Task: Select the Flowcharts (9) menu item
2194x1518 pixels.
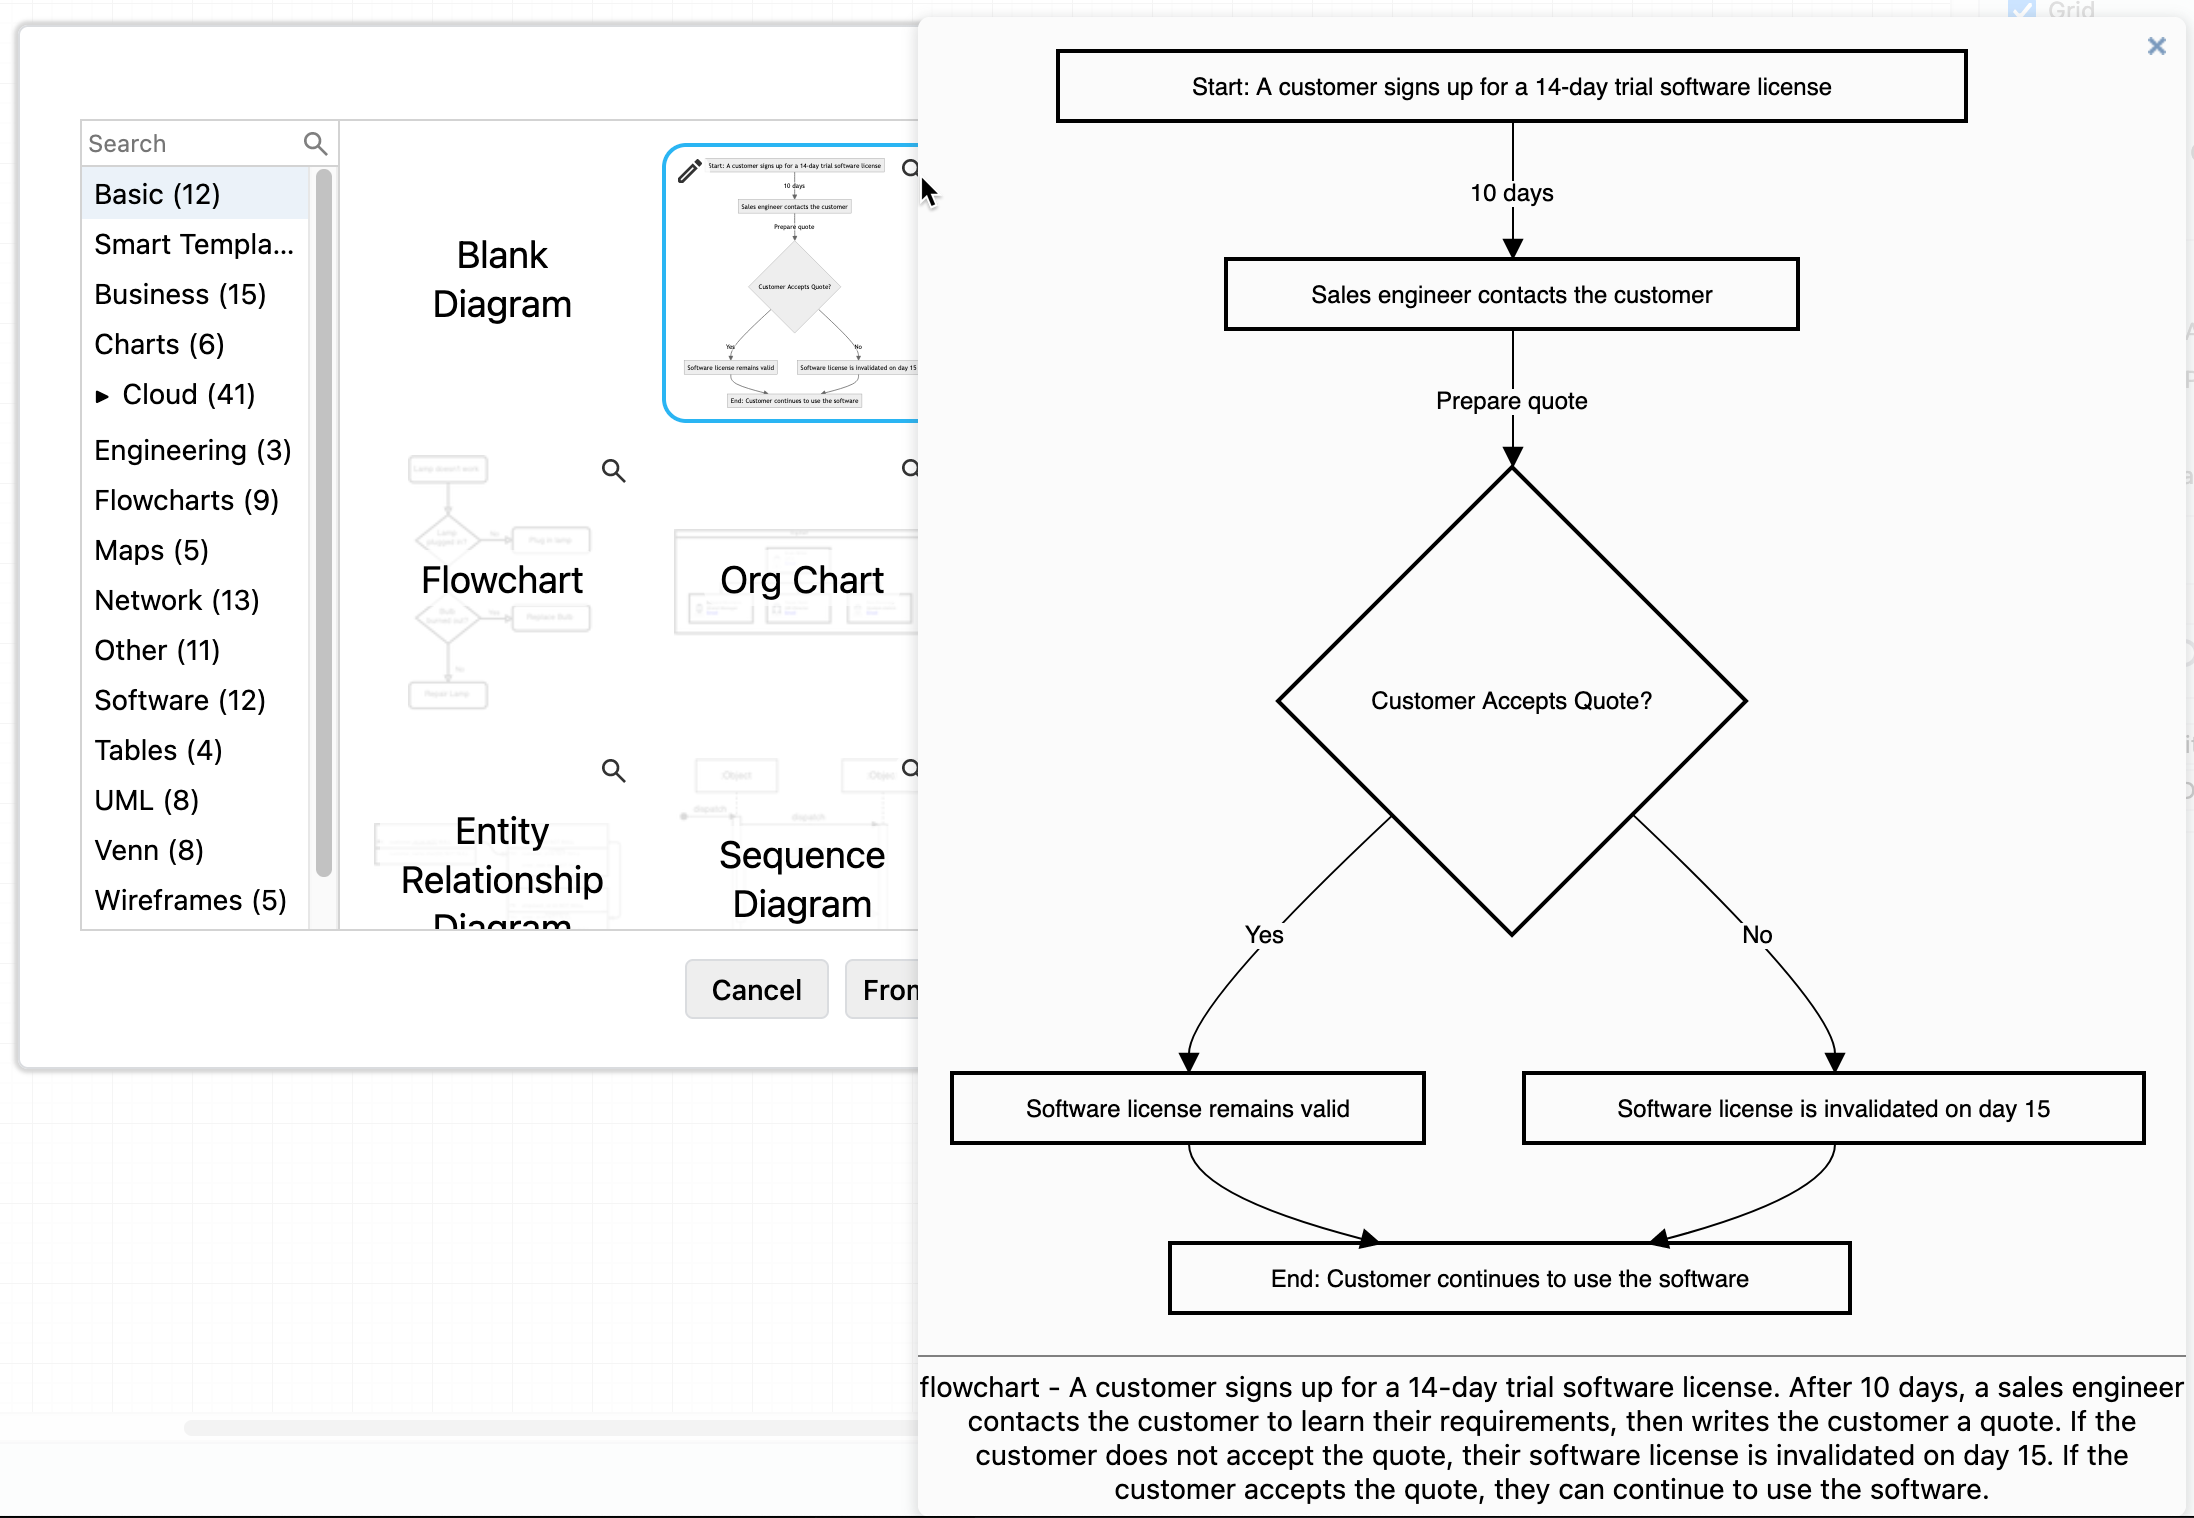Action: pos(185,498)
